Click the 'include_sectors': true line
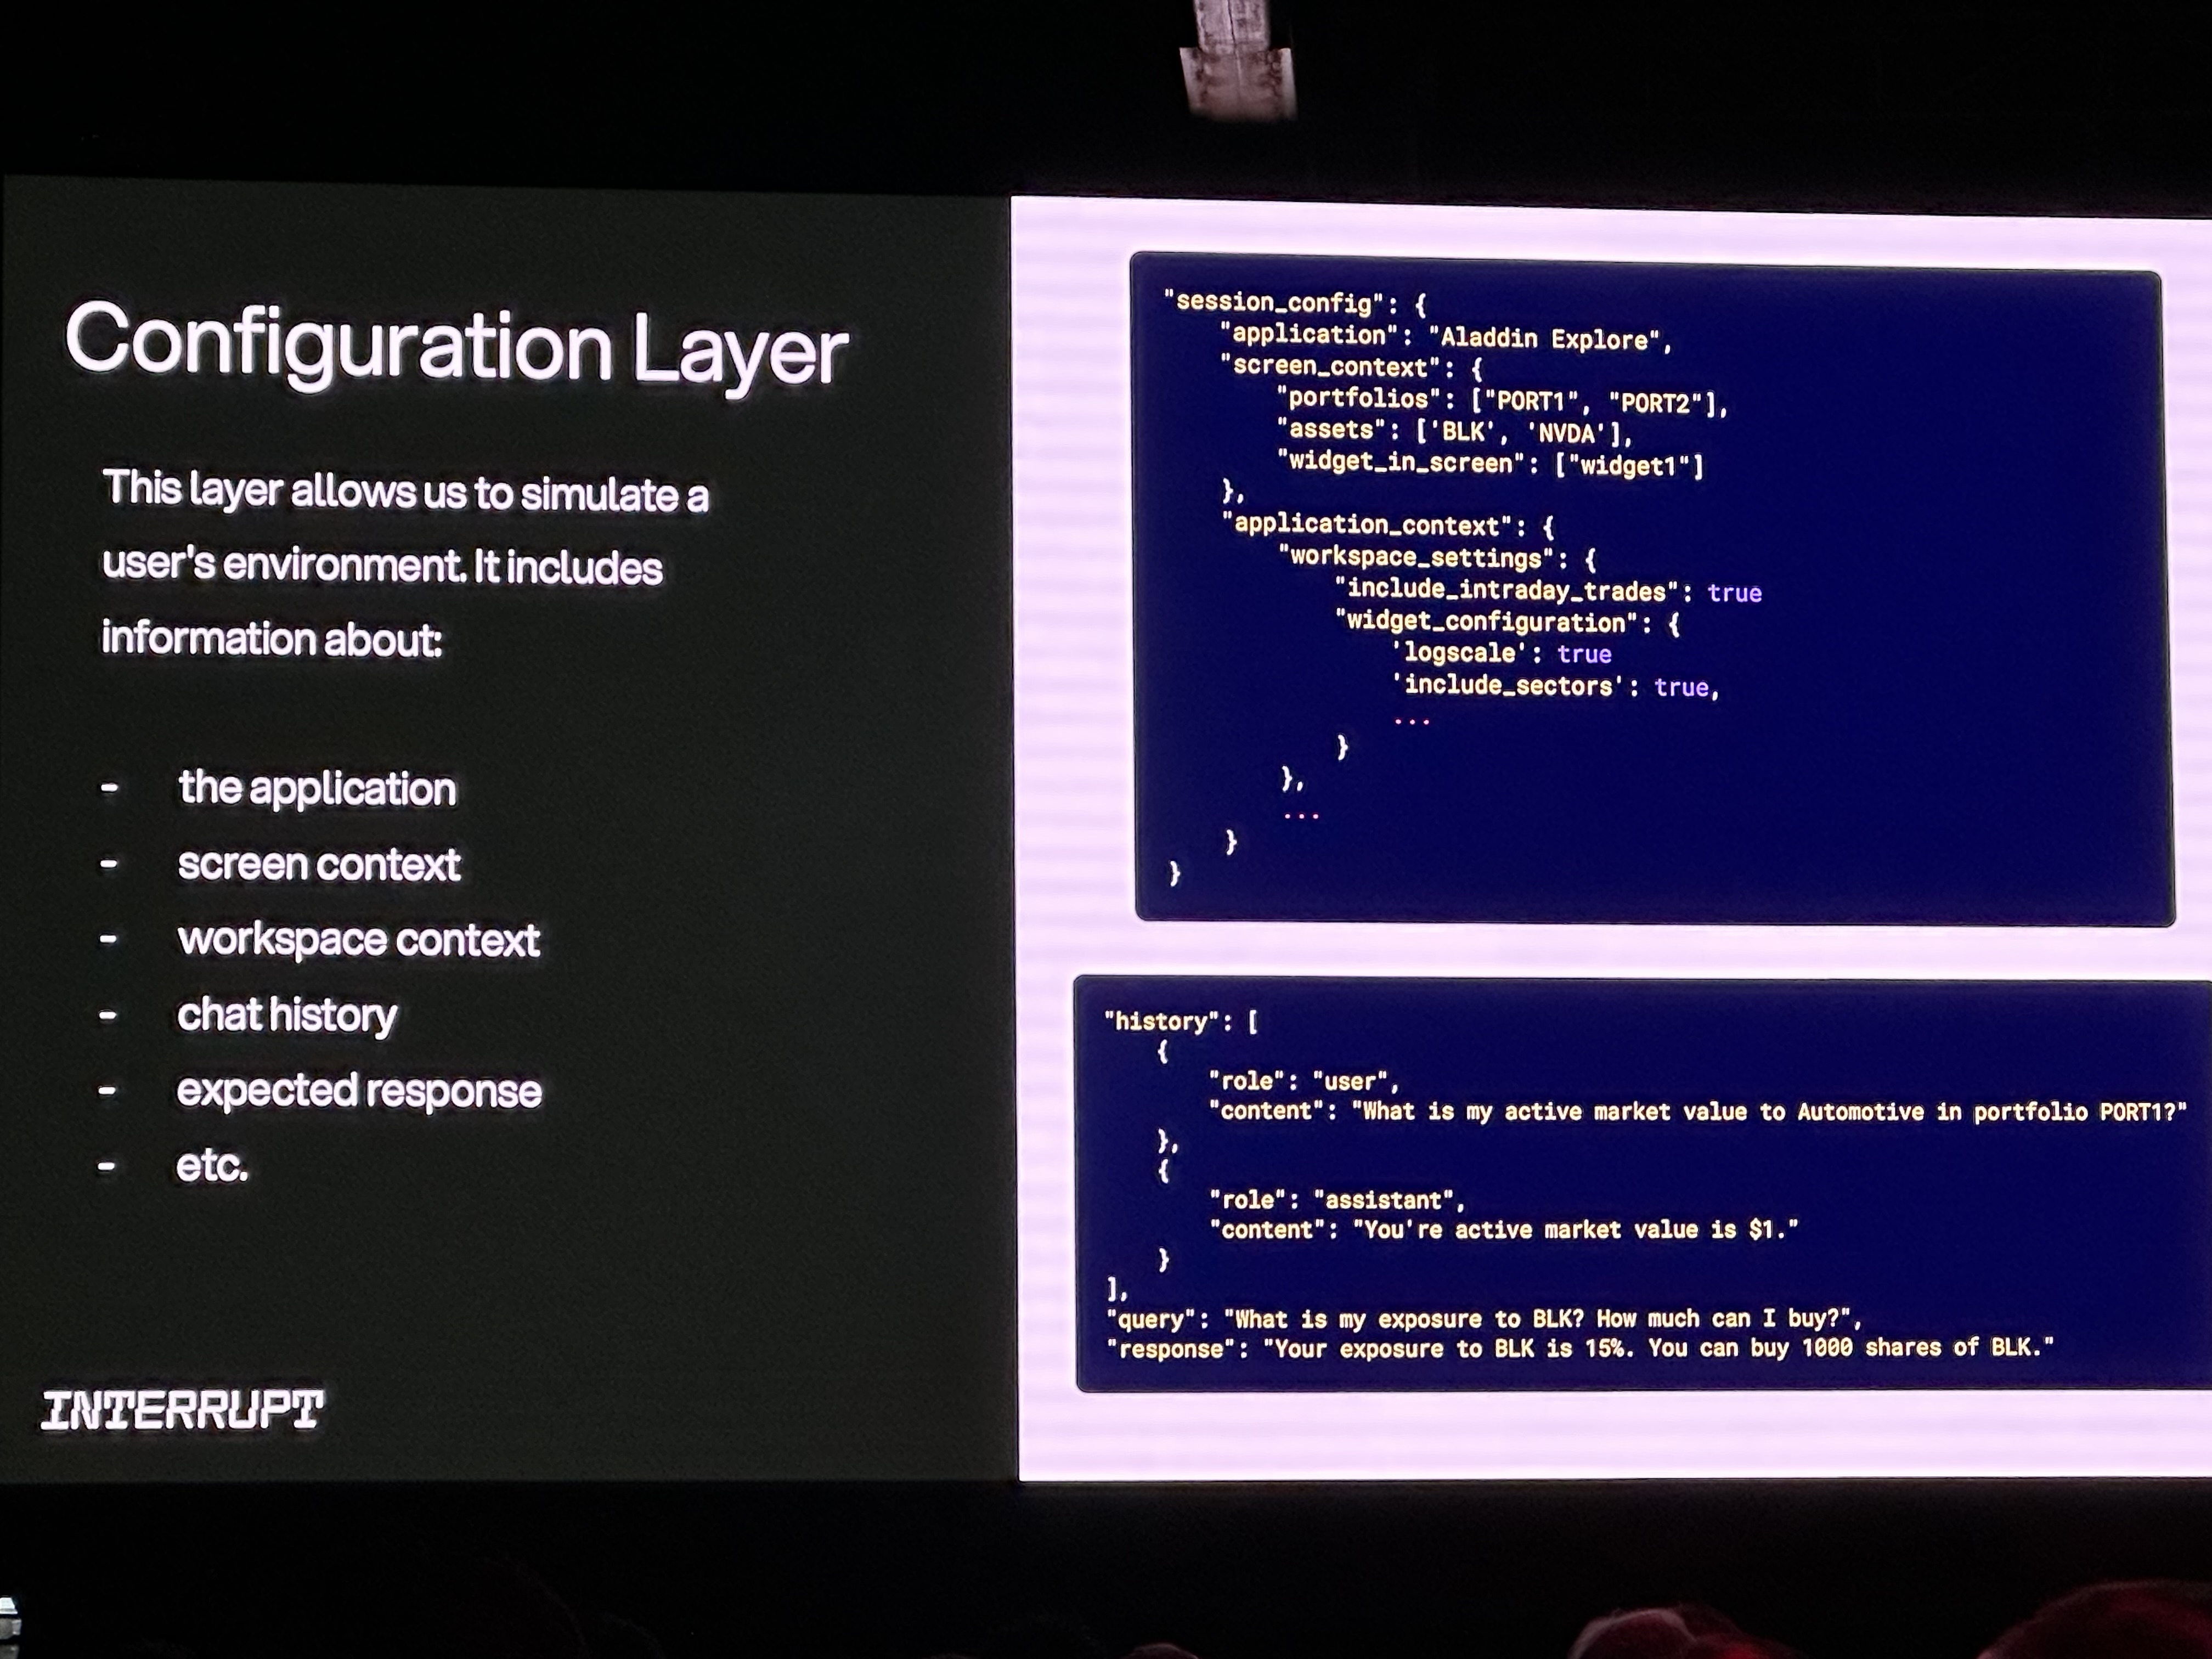Image resolution: width=2212 pixels, height=1659 pixels. [1555, 686]
